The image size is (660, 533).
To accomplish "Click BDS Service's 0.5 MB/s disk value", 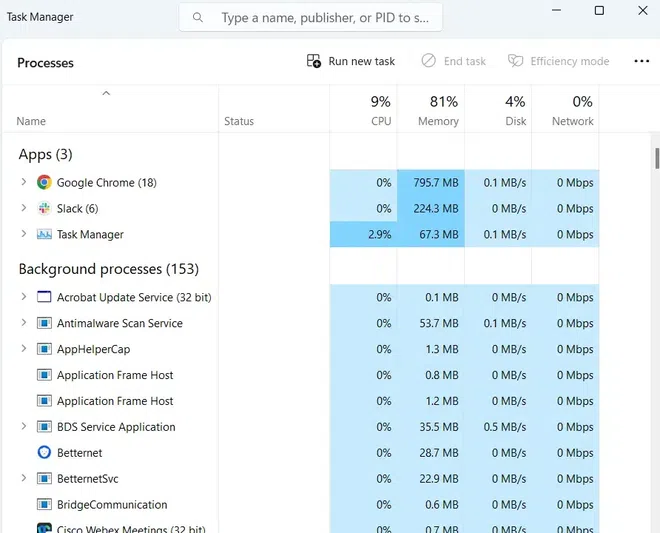I will (x=505, y=427).
